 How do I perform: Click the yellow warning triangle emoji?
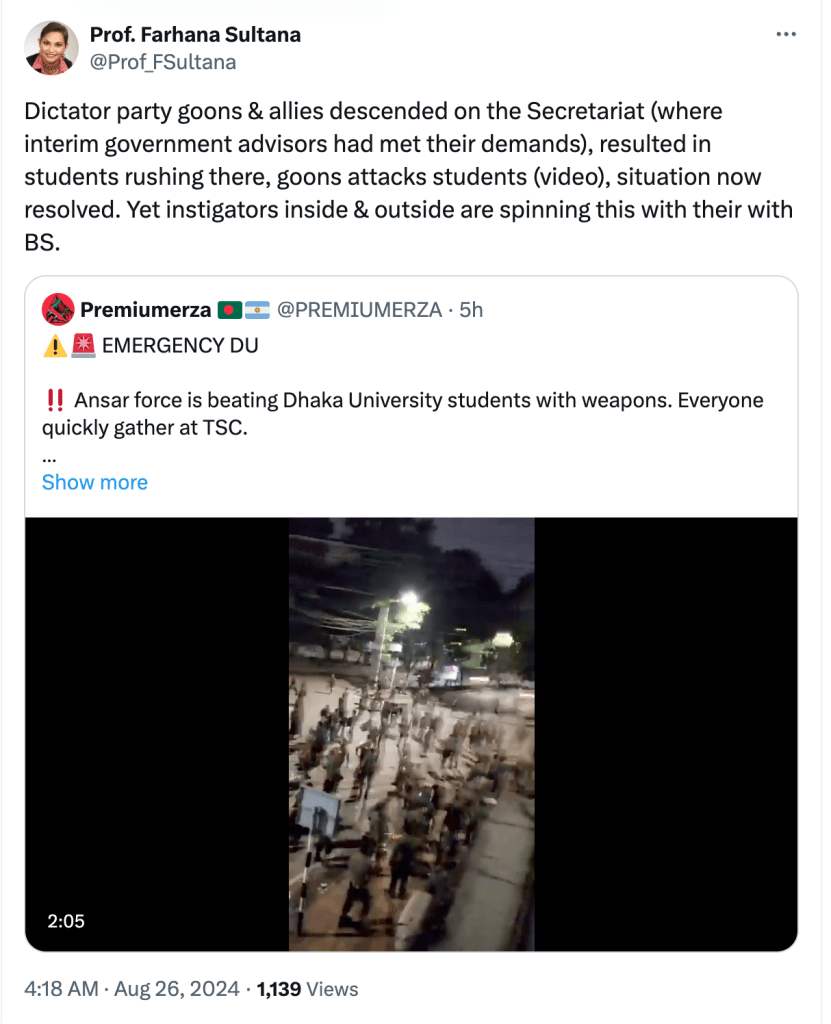54,346
